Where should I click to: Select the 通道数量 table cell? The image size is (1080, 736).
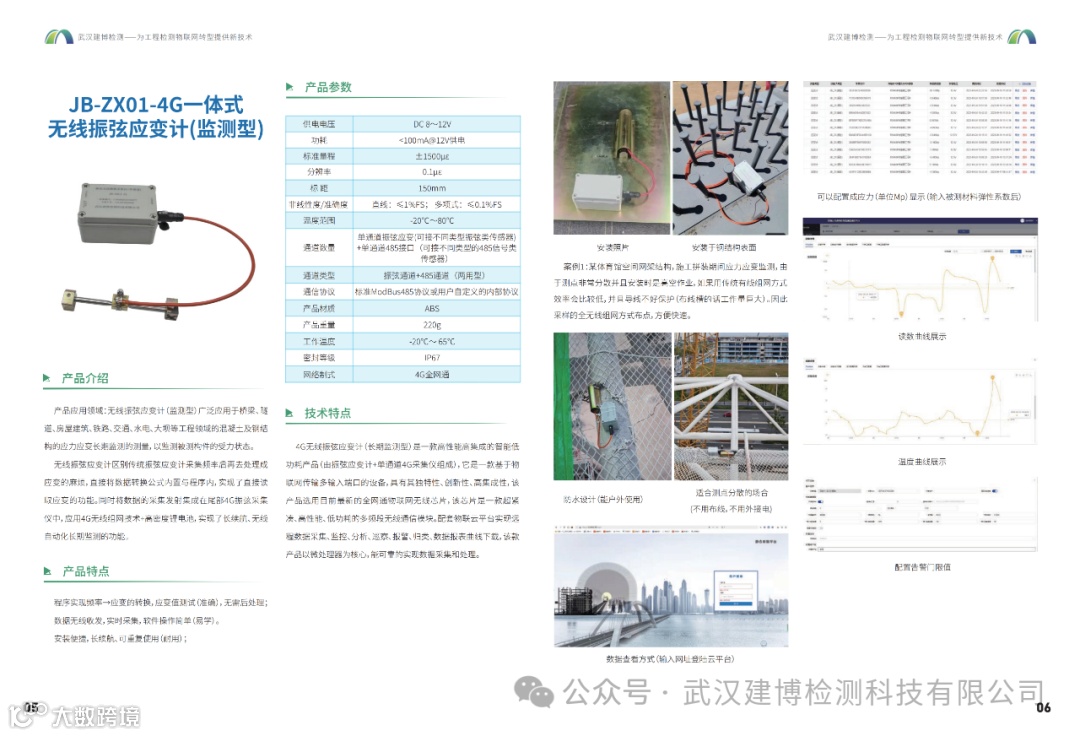tap(319, 247)
